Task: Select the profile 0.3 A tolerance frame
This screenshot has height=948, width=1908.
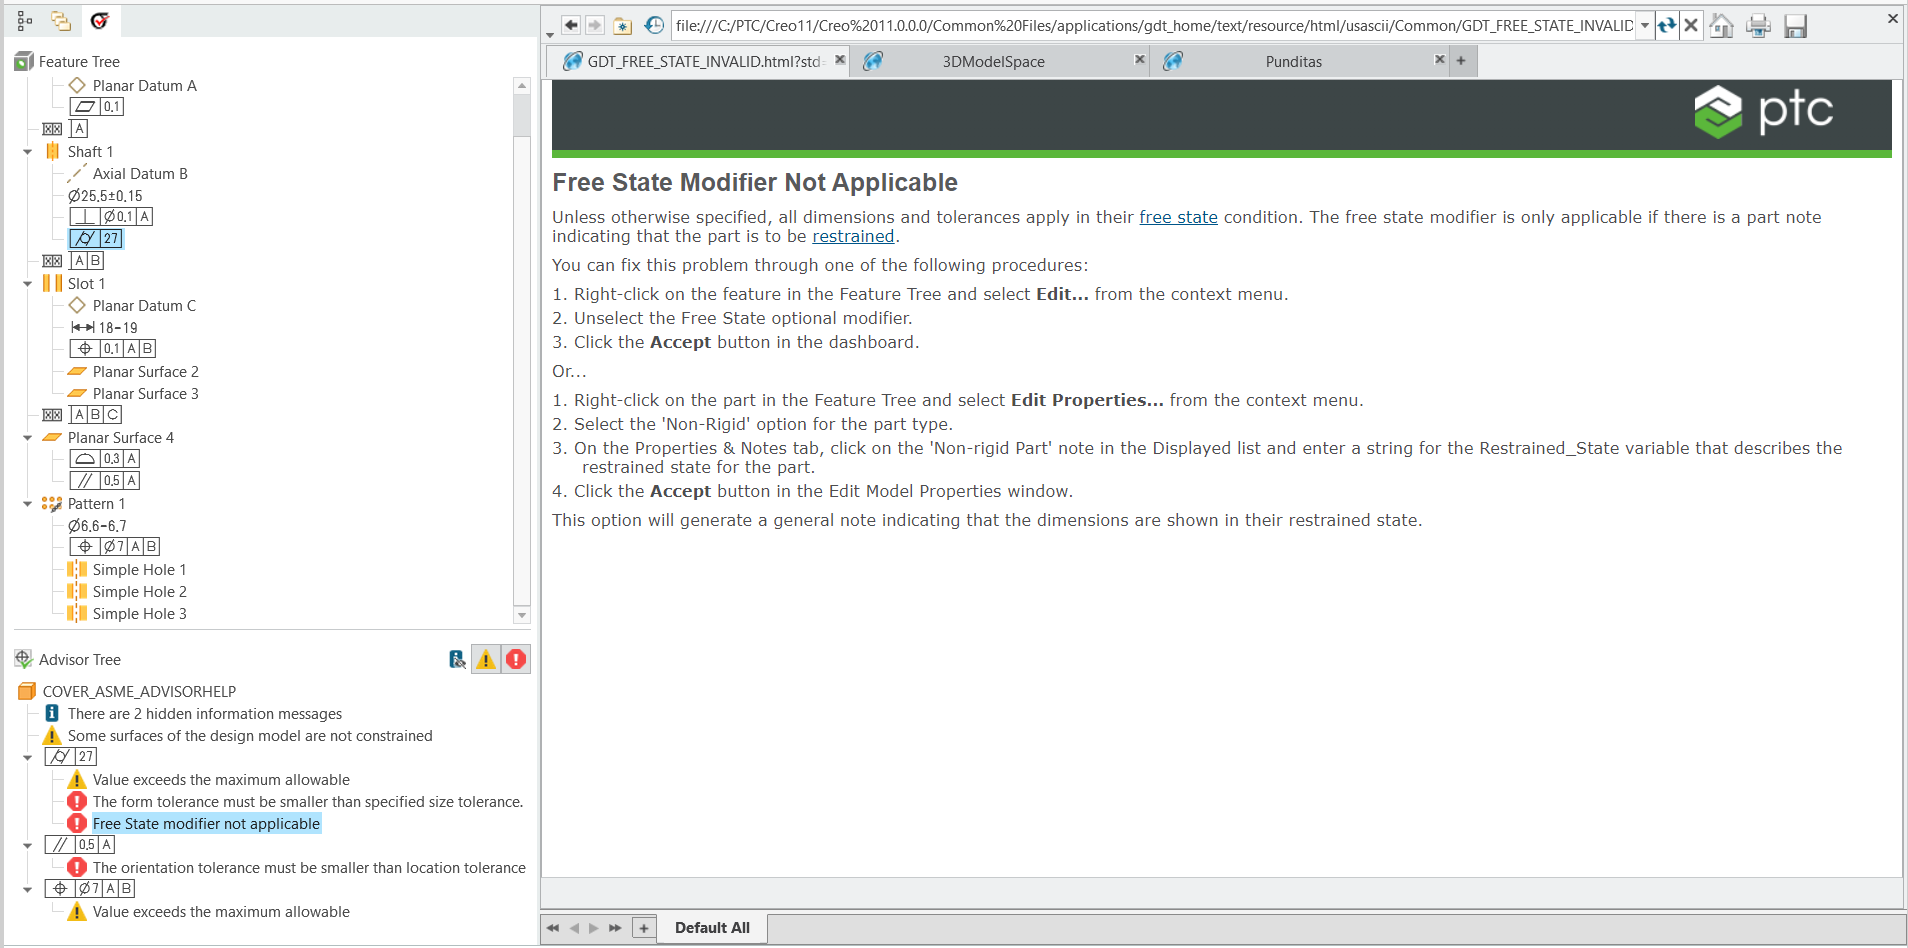Action: pos(105,458)
